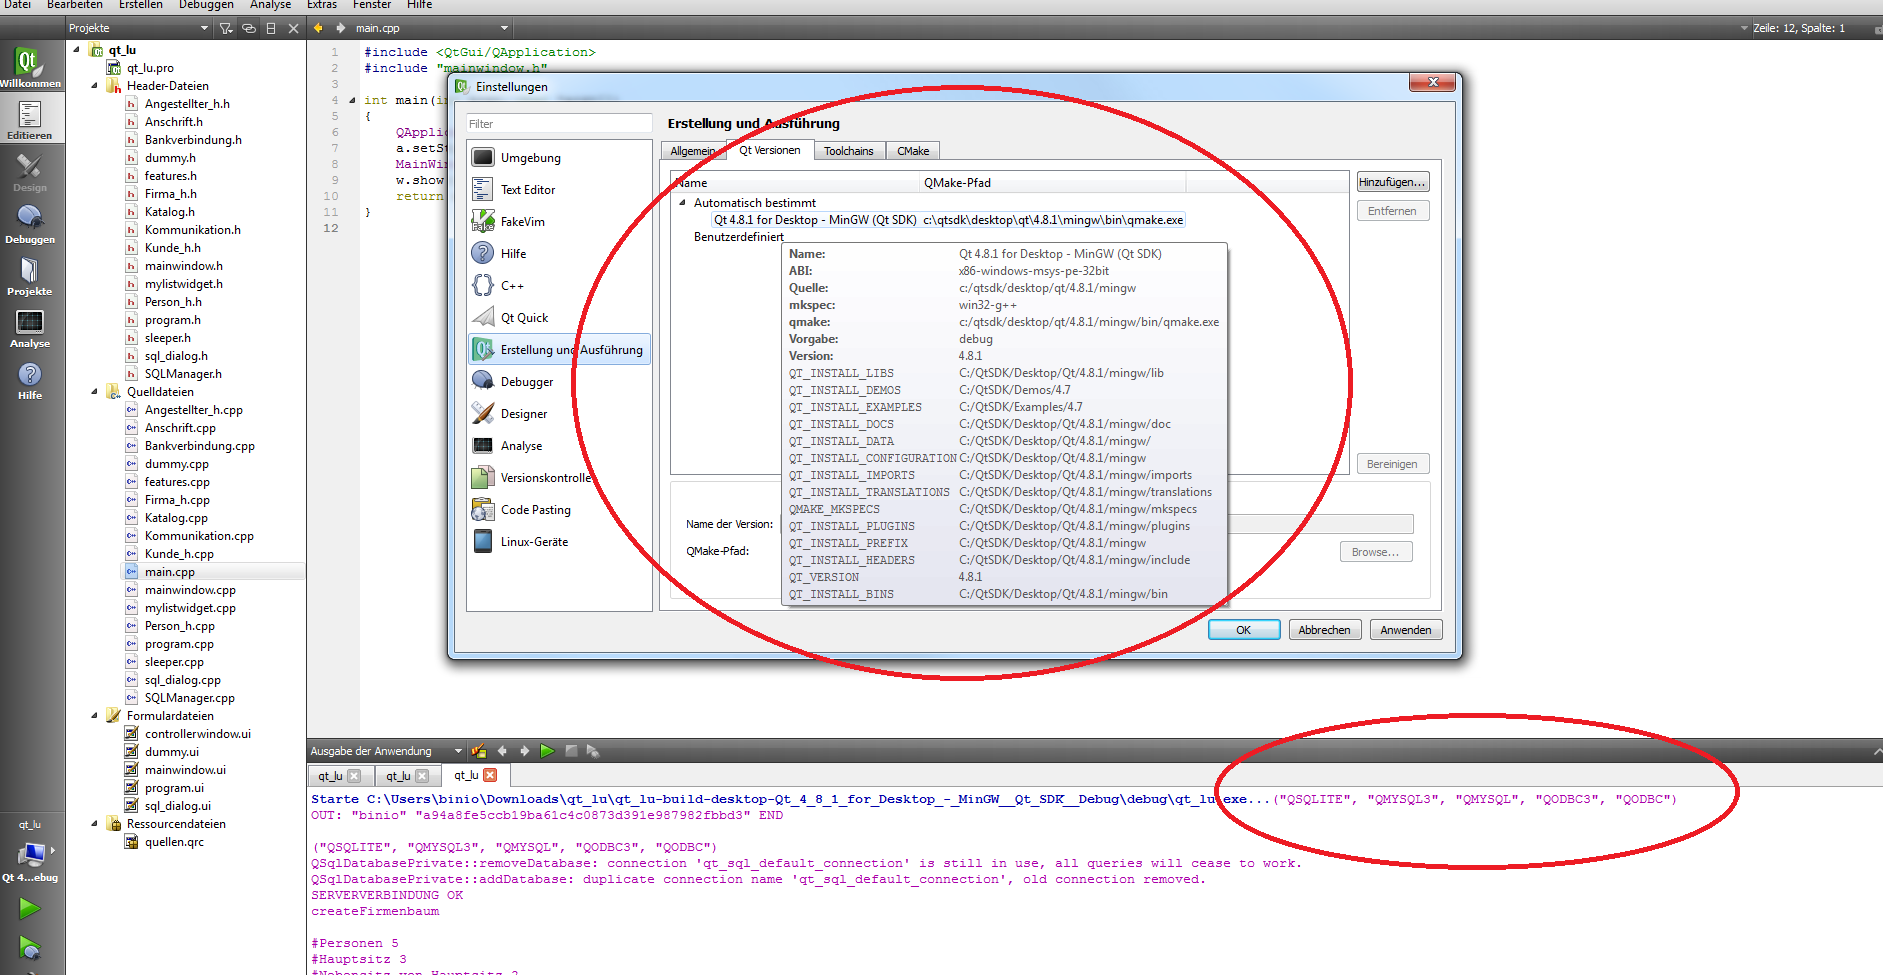
Task: Stop the running application in output toolbar
Action: [571, 751]
